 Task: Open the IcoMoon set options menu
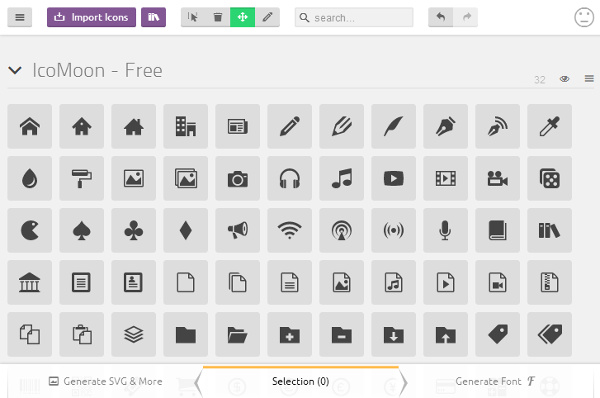[x=589, y=78]
